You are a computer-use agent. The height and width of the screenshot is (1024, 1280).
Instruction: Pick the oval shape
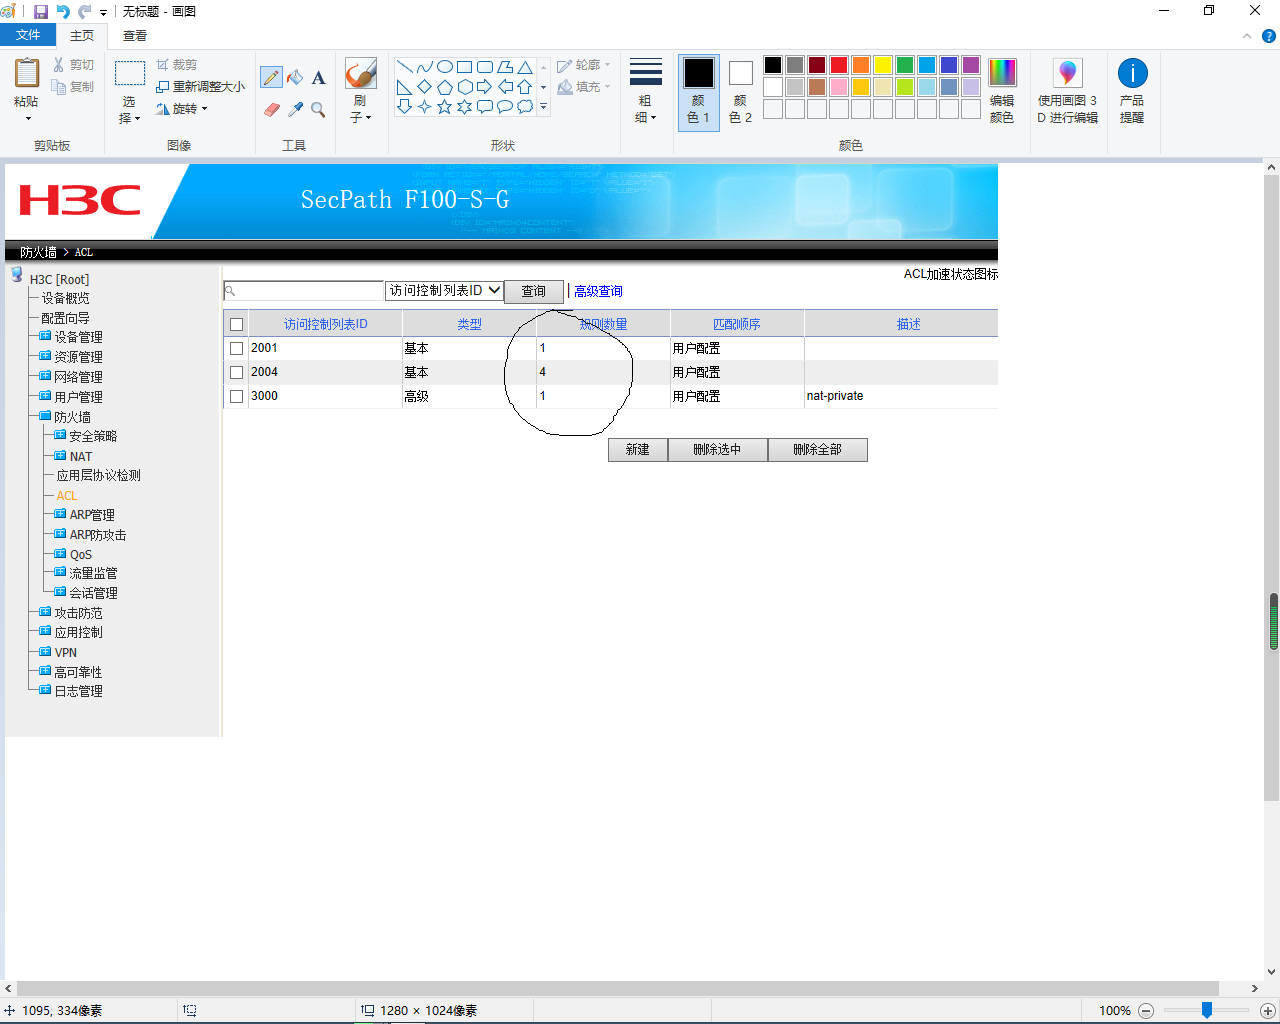pos(445,67)
